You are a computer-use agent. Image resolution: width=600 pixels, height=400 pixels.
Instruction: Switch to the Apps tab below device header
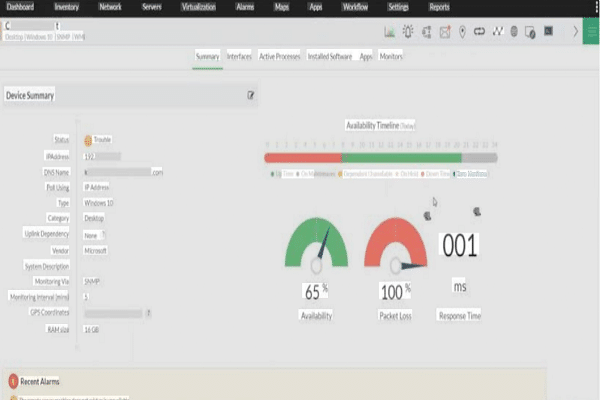pos(366,57)
